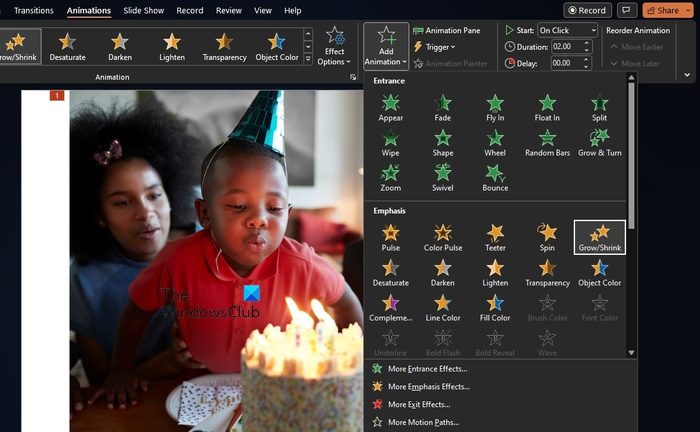Viewport: 700px width, 432px height.
Task: Click the Delay input field
Action: tap(567, 63)
